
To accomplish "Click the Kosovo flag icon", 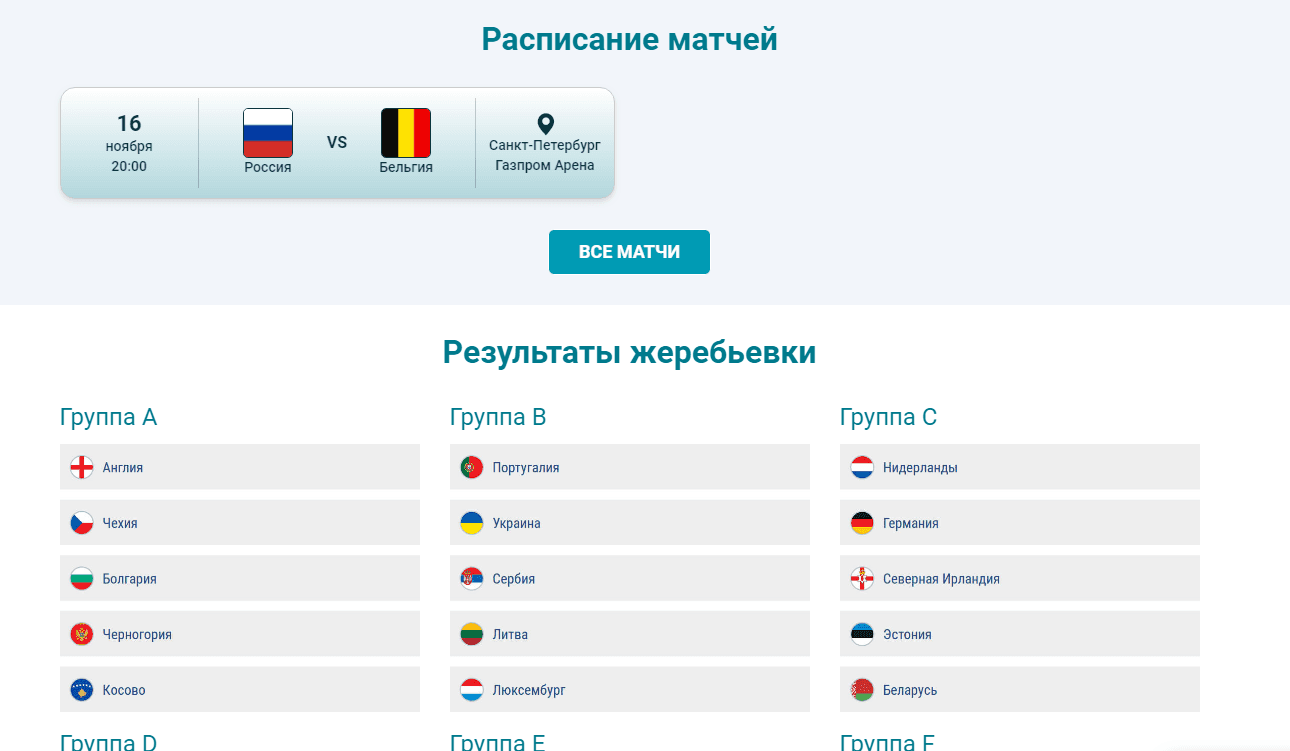I will coord(81,689).
